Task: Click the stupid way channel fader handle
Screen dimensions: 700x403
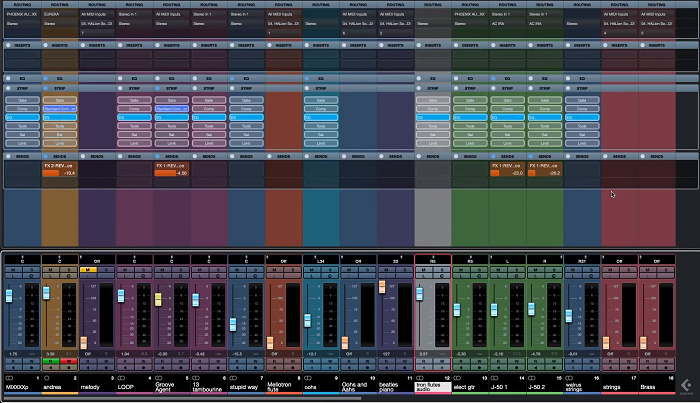Action: point(233,324)
